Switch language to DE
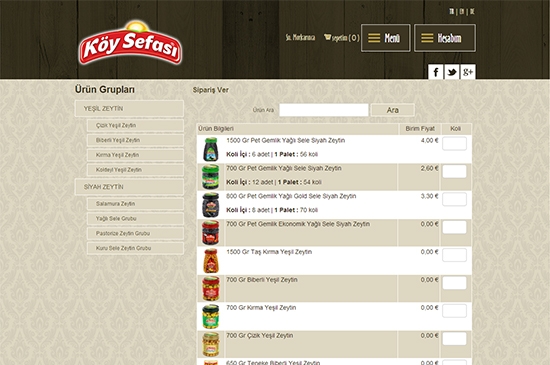Viewport: 550px width, 365px height. [x=472, y=12]
